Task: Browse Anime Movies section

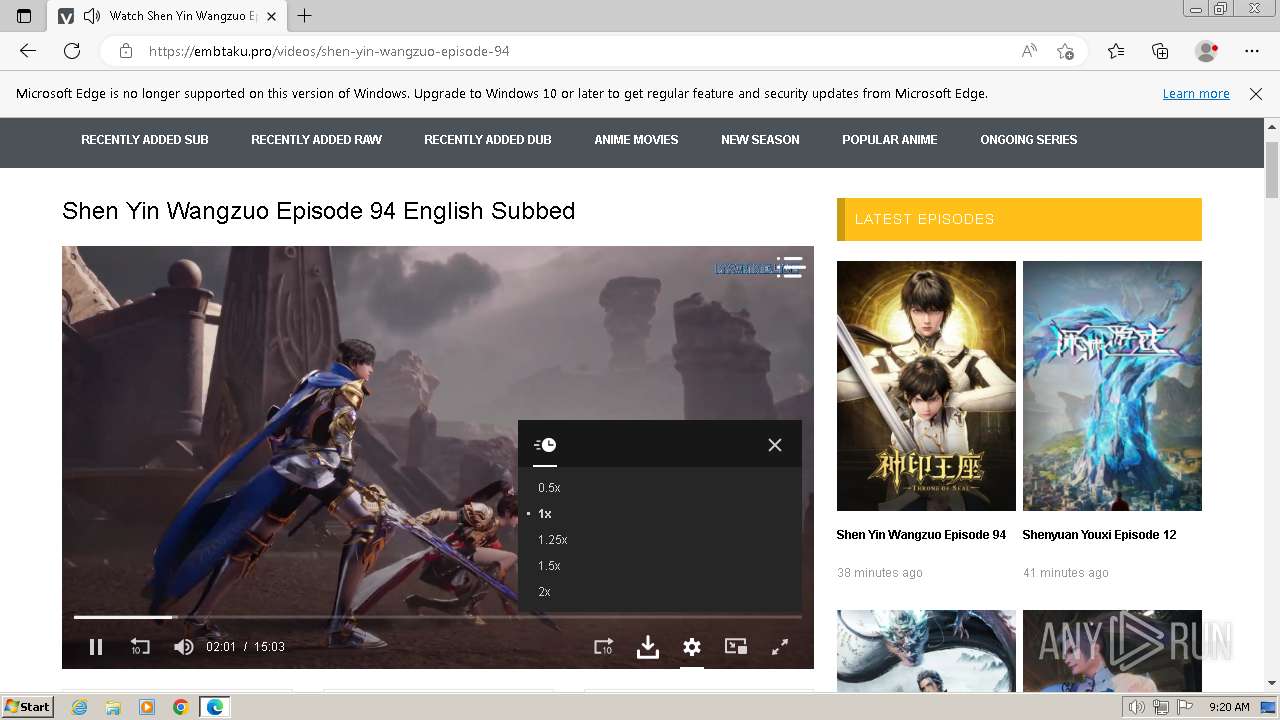Action: (636, 140)
